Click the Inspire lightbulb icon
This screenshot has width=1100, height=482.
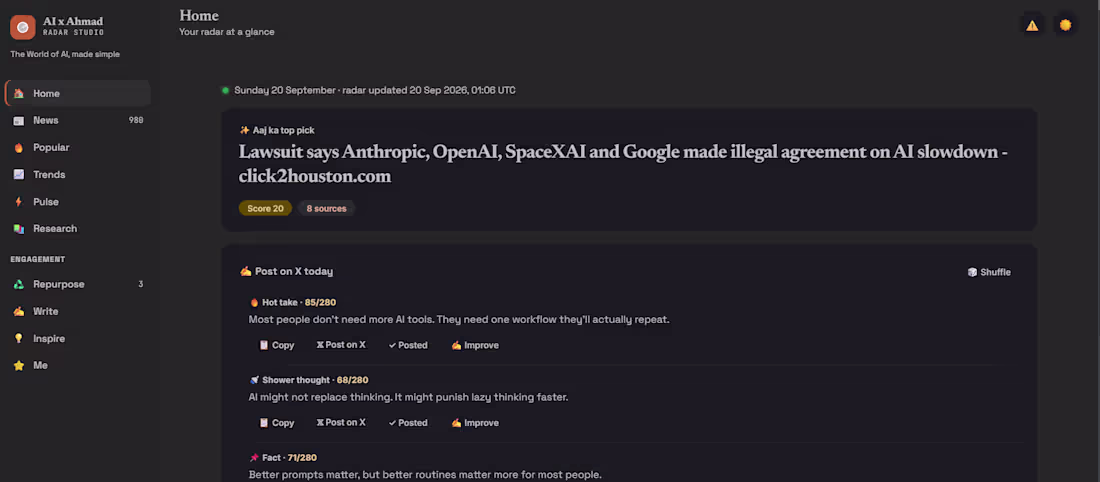pyautogui.click(x=19, y=338)
